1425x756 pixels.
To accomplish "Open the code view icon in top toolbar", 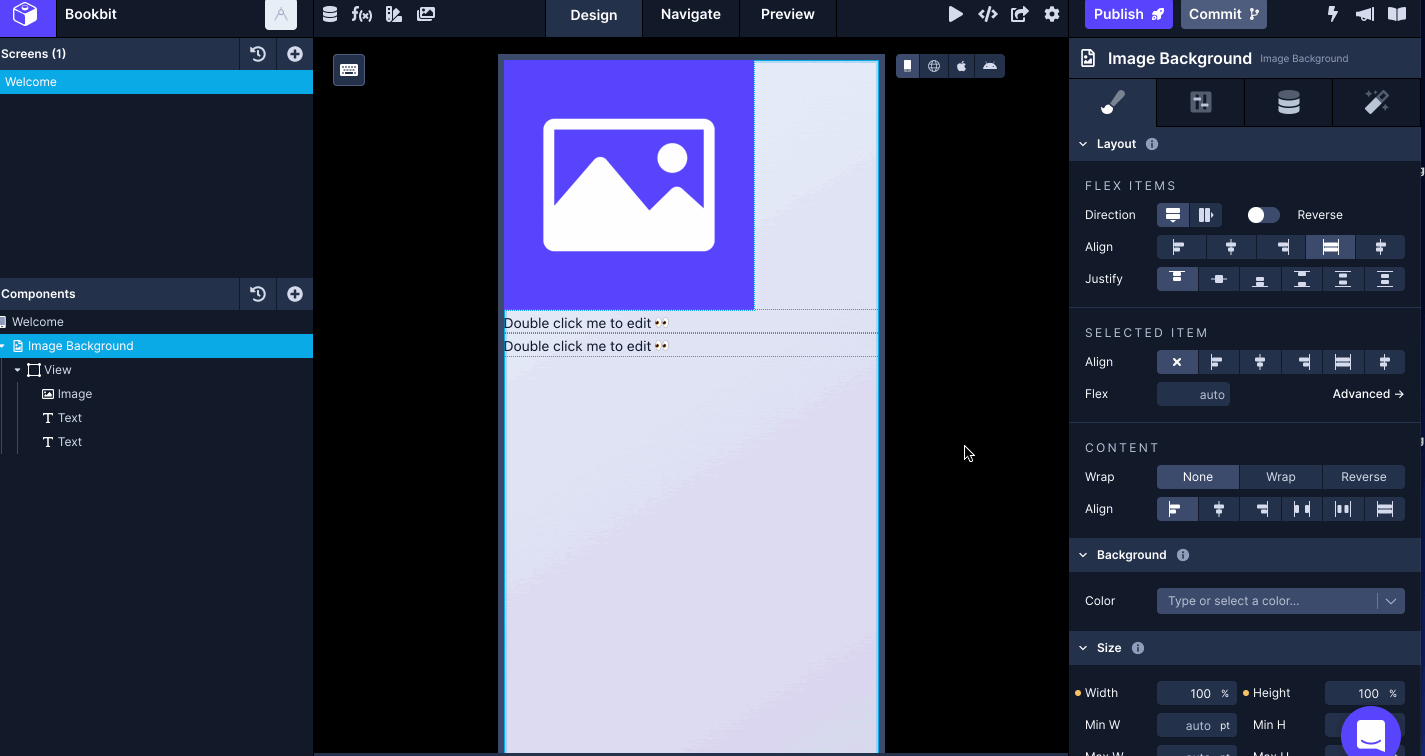I will click(989, 14).
